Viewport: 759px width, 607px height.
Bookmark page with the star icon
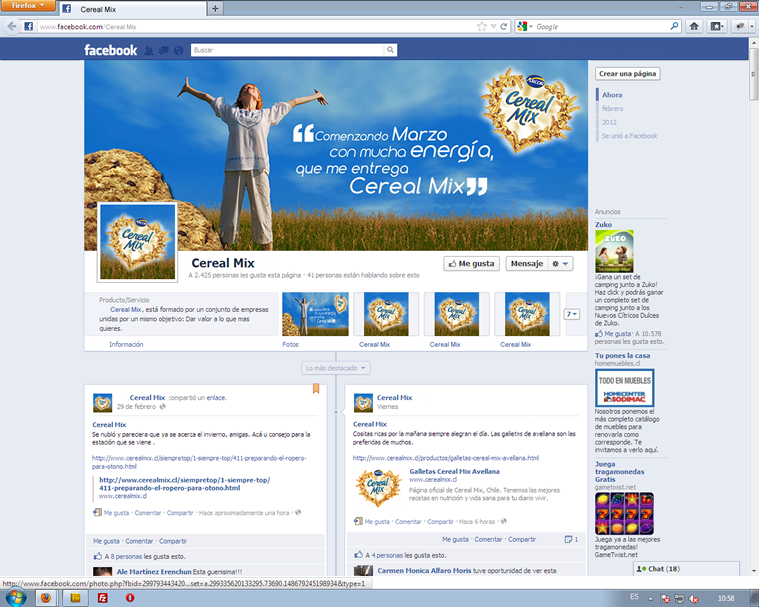pyautogui.click(x=482, y=27)
